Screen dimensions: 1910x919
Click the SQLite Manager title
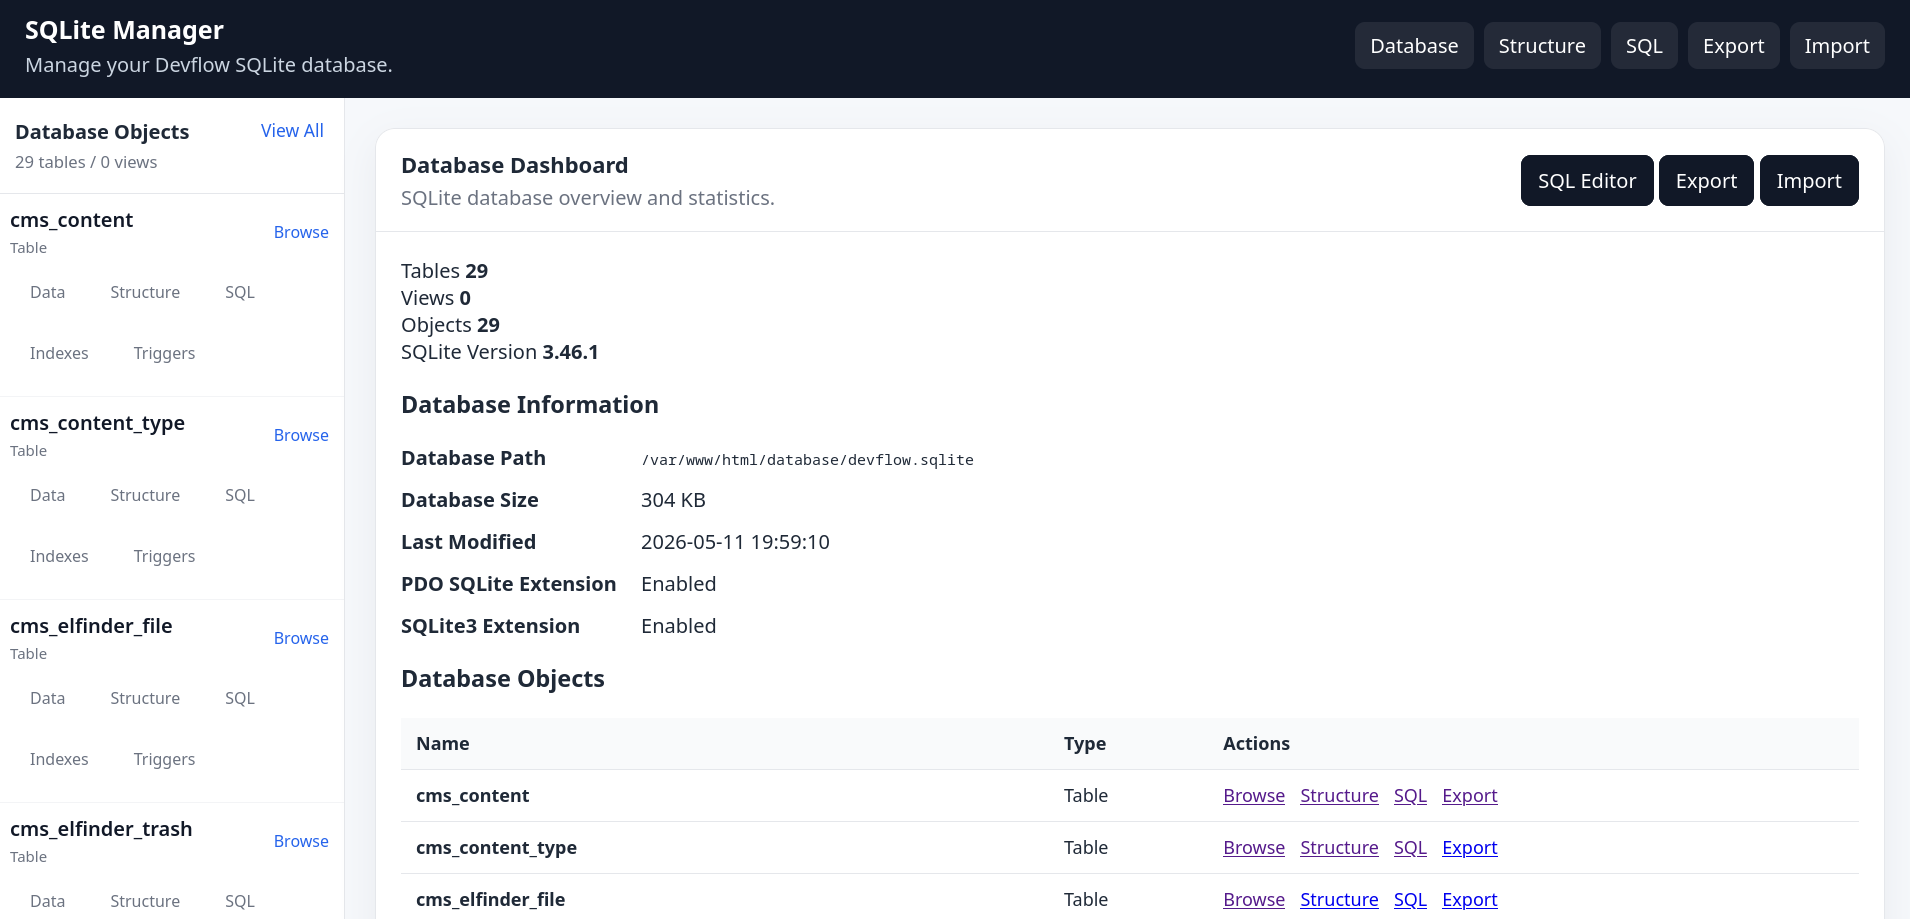click(x=124, y=31)
